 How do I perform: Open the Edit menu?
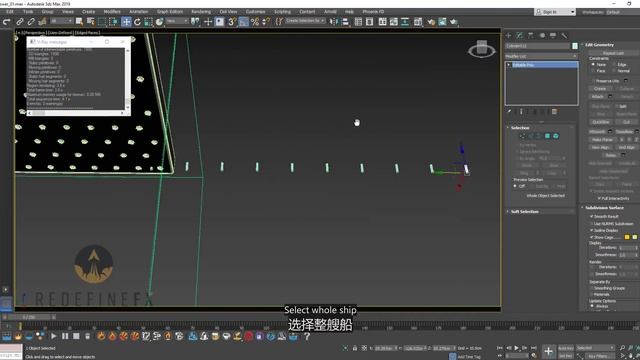(10, 12)
